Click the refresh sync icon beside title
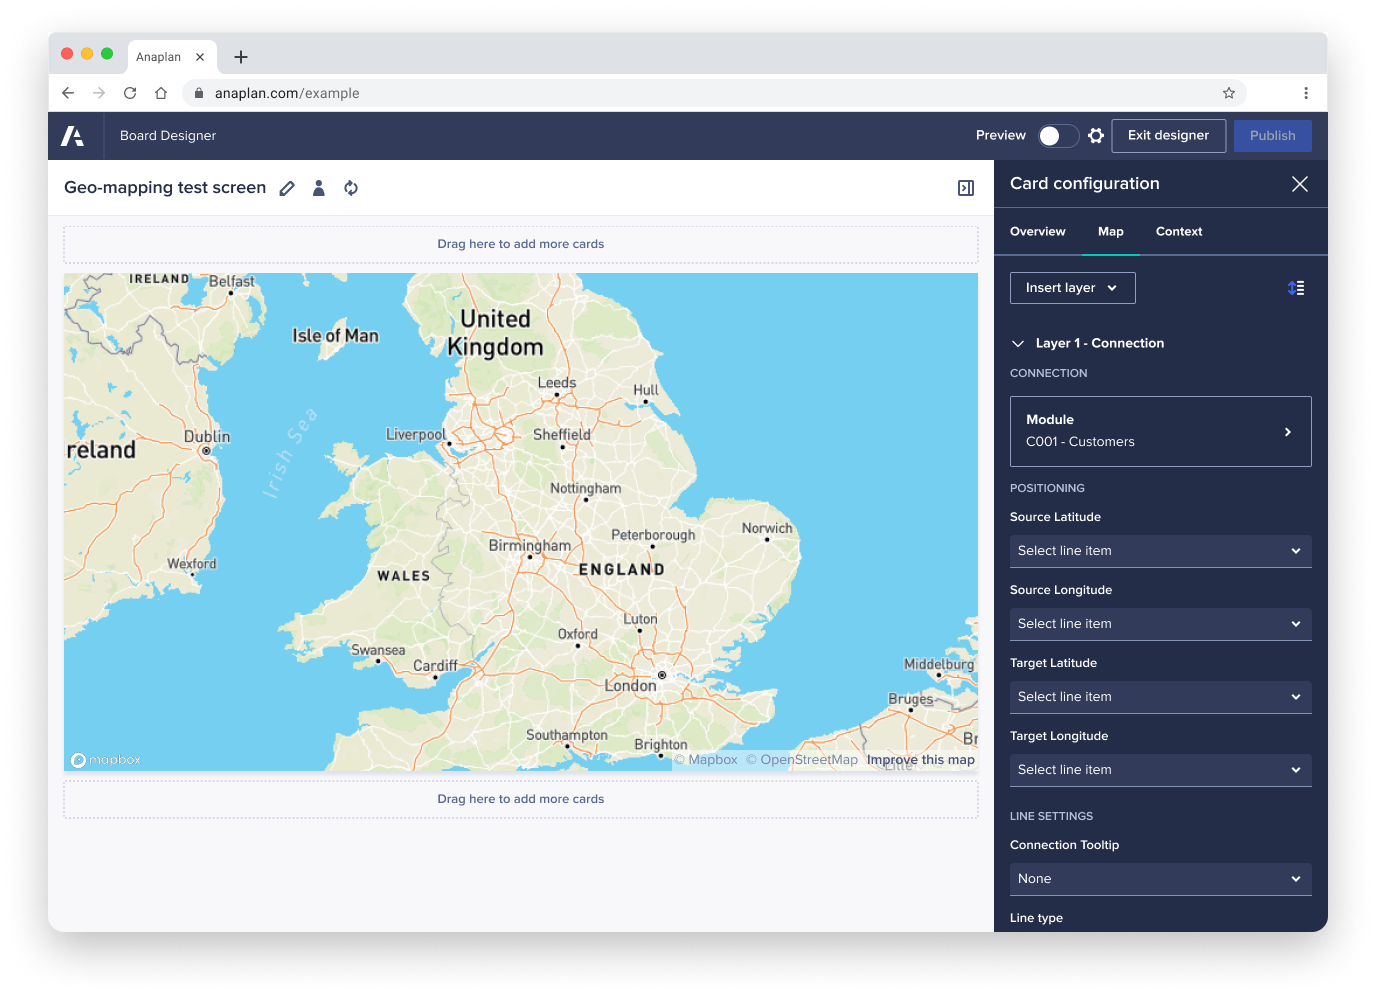The image size is (1376, 996). click(x=351, y=188)
